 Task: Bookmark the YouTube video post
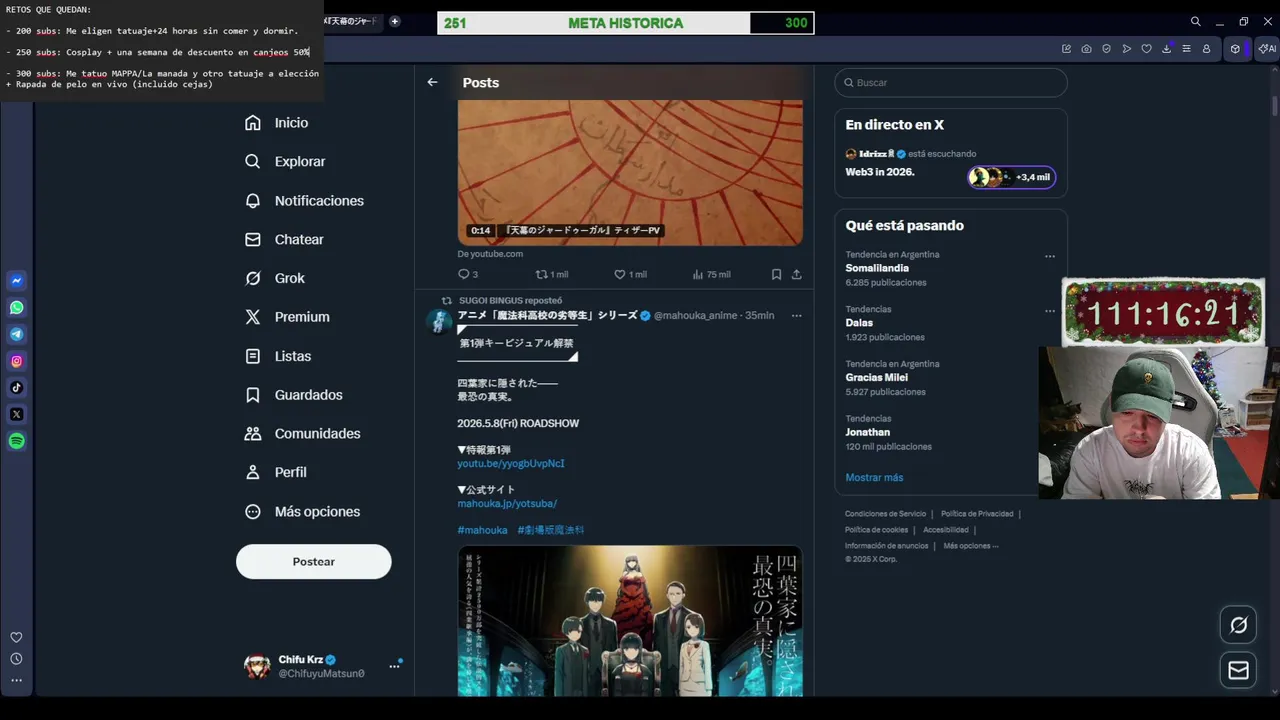click(776, 274)
